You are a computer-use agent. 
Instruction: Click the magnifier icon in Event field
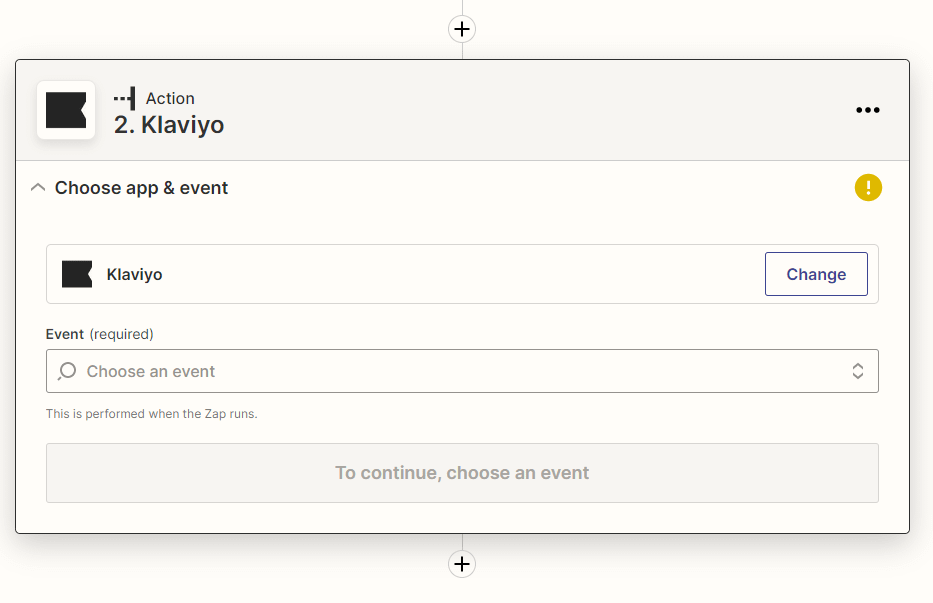[x=67, y=371]
